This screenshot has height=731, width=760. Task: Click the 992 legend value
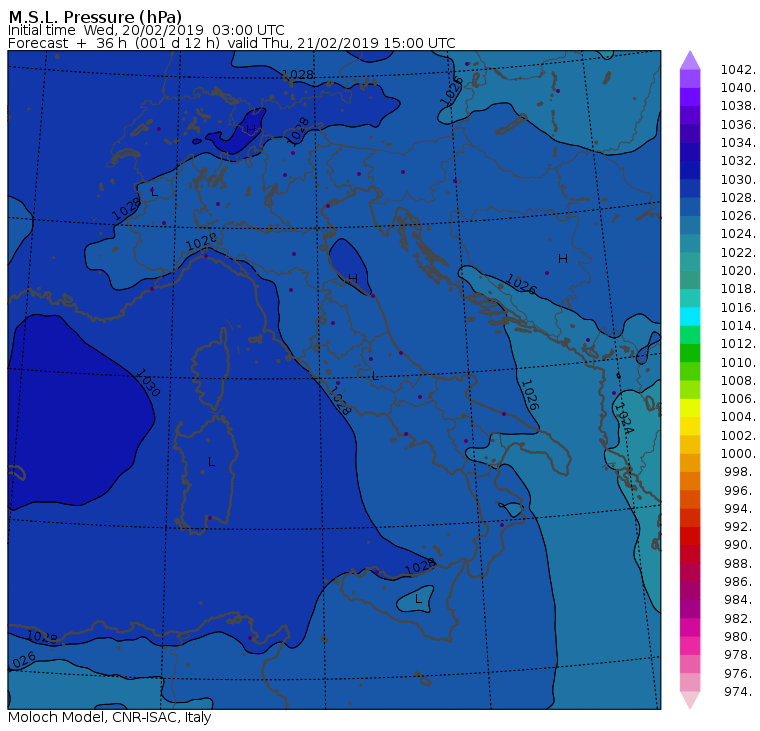coord(740,526)
